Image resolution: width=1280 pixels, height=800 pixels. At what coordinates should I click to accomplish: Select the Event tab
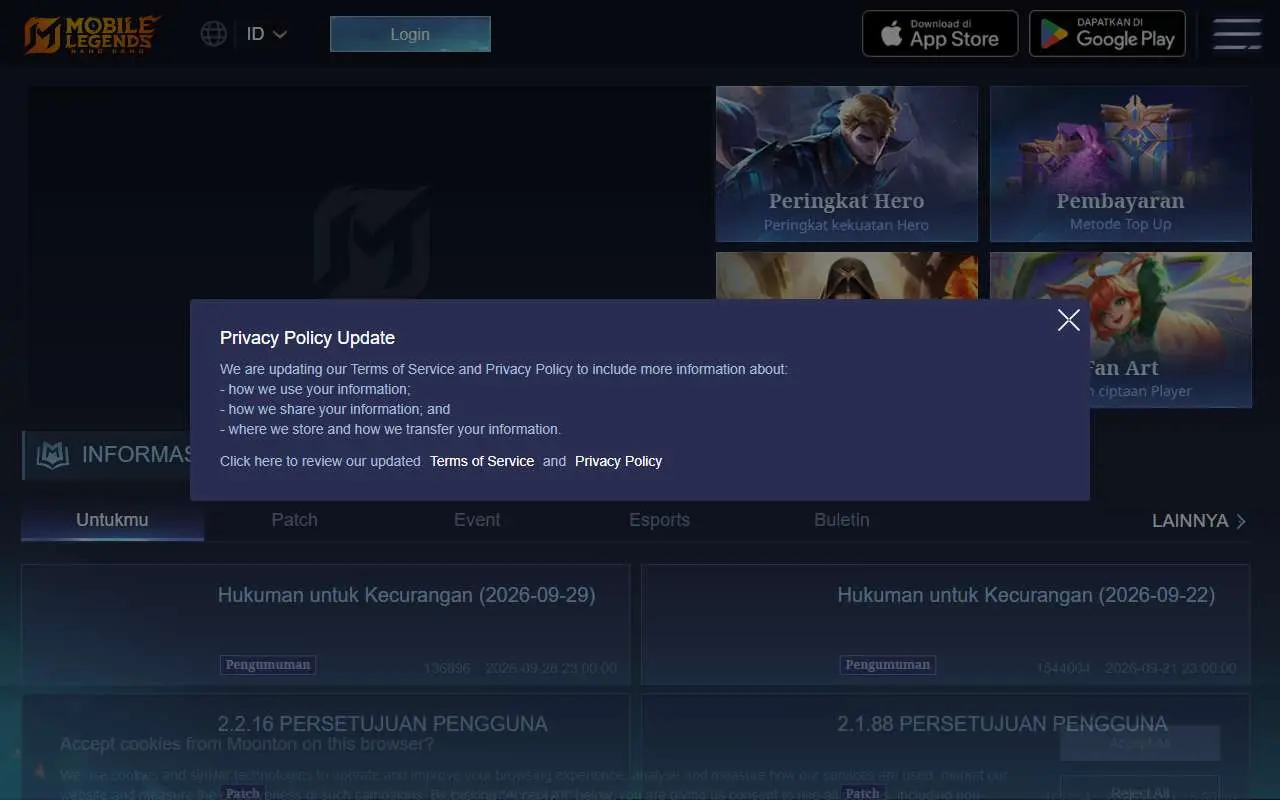[x=477, y=520]
